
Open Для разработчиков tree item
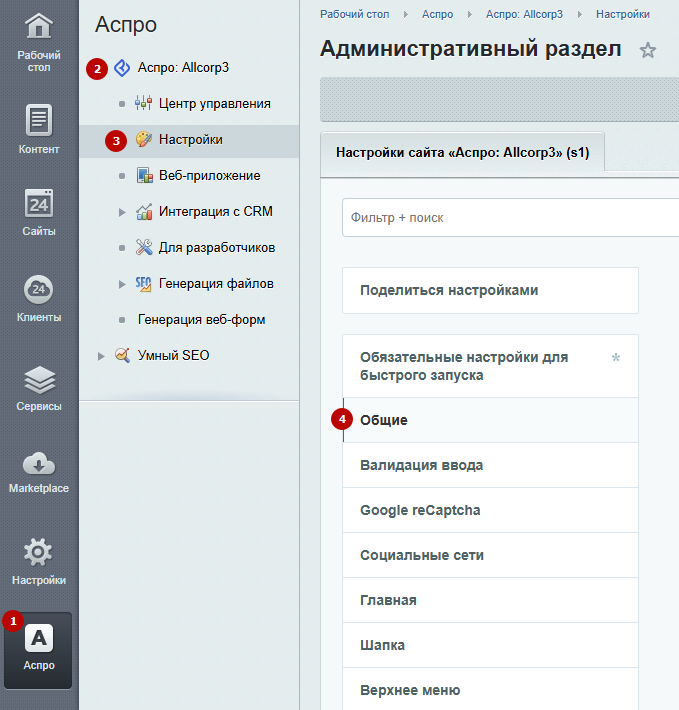pyautogui.click(x=217, y=248)
